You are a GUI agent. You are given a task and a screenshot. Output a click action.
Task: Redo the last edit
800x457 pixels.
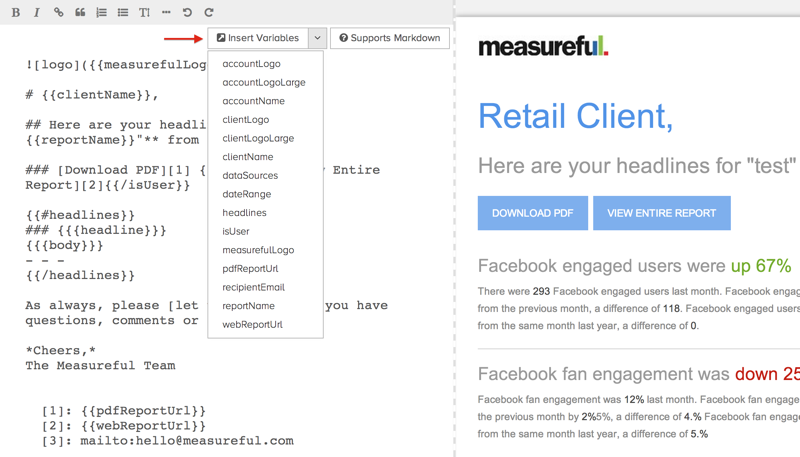(209, 13)
